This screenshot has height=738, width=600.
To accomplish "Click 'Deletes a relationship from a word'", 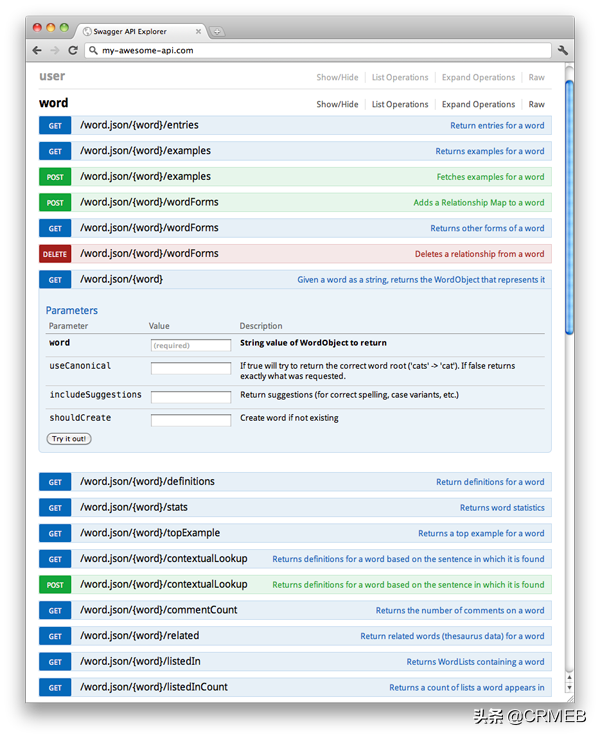I will [480, 254].
